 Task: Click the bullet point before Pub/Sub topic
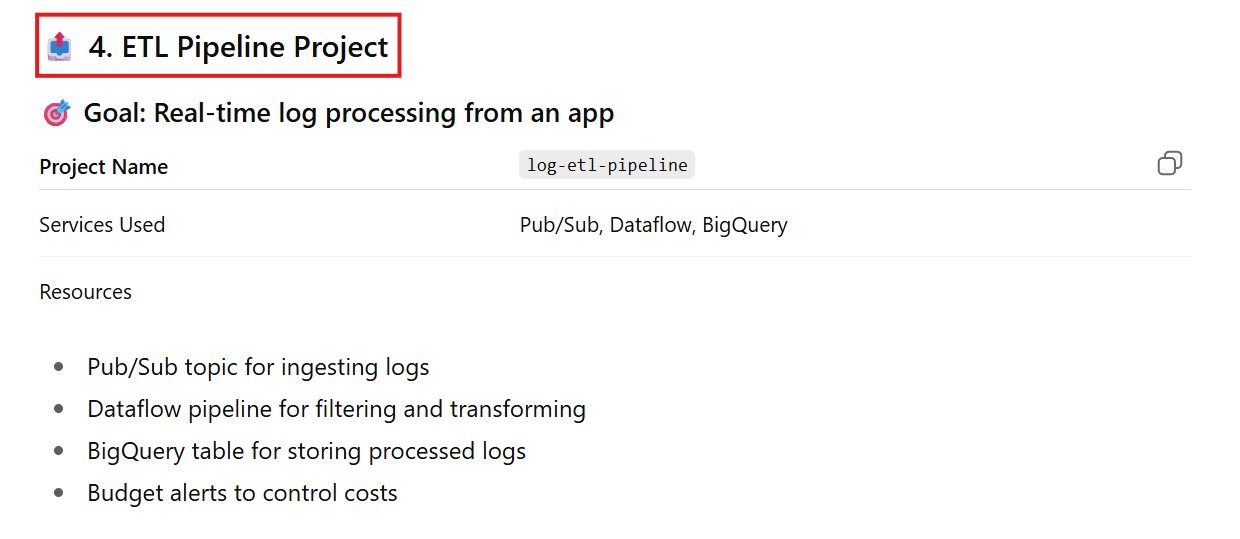coord(59,367)
